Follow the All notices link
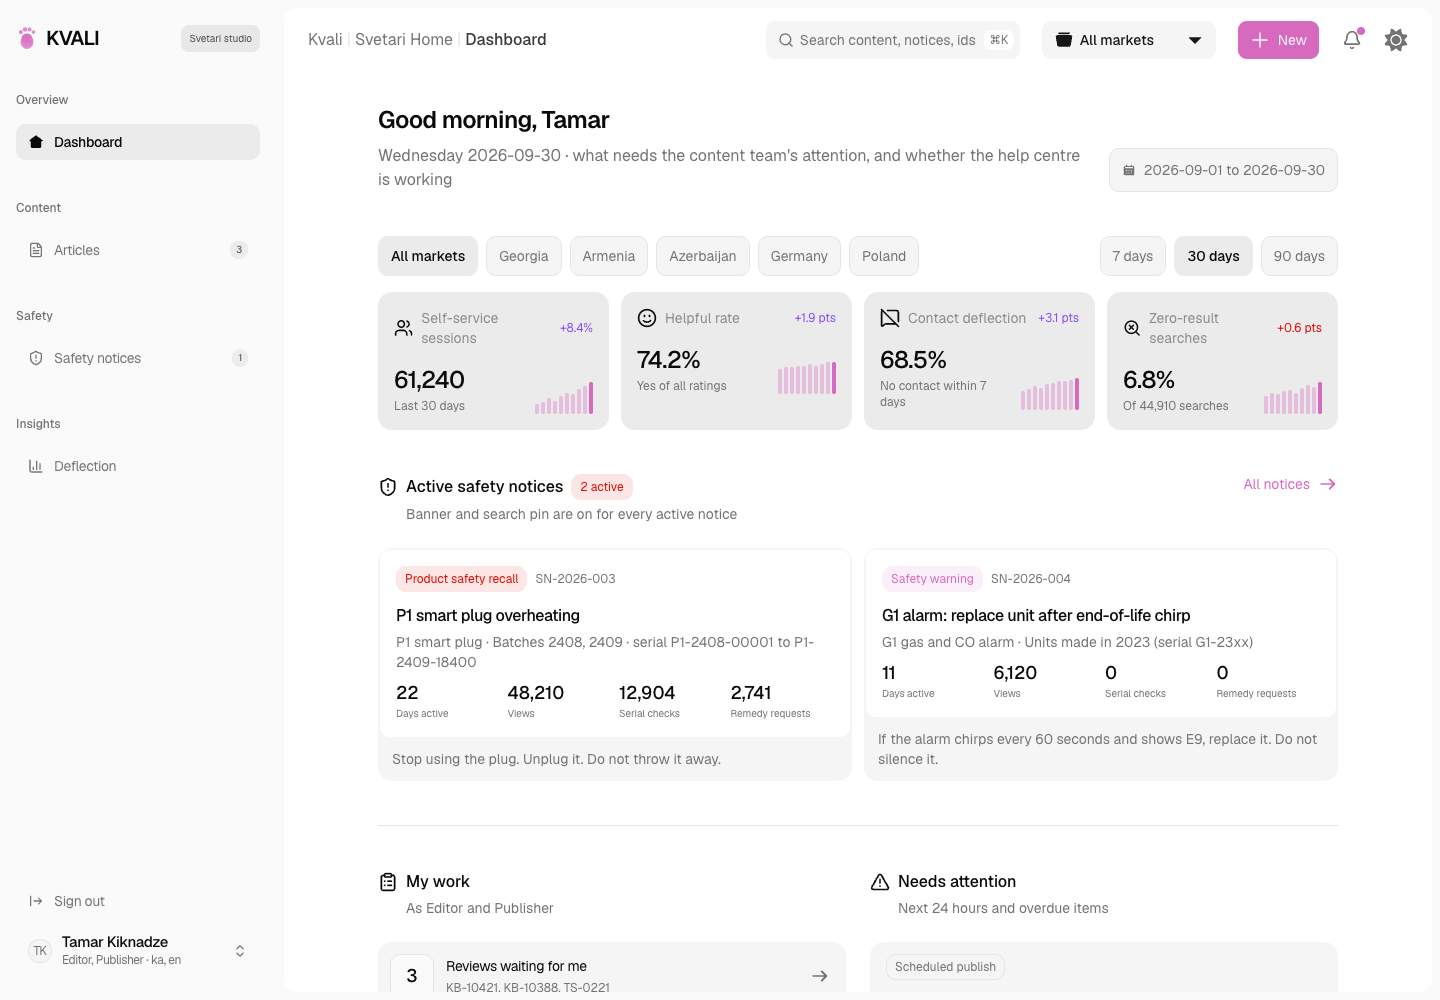The image size is (1440, 1000). point(1289,484)
